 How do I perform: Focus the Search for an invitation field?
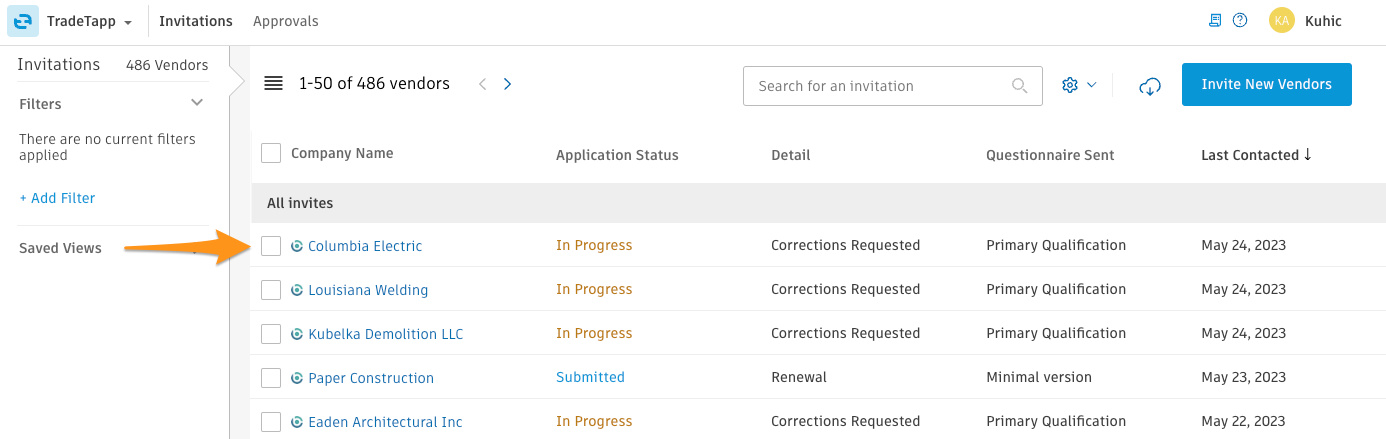click(x=893, y=86)
